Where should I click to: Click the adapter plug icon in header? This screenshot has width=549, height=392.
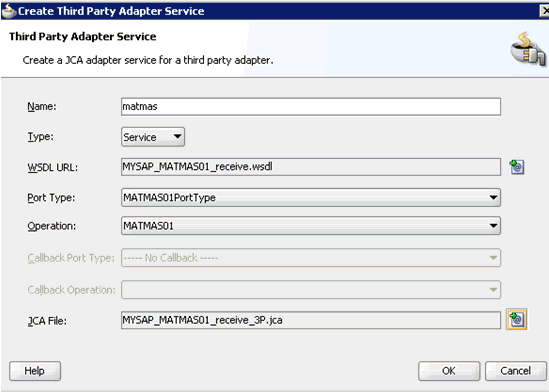(x=528, y=49)
